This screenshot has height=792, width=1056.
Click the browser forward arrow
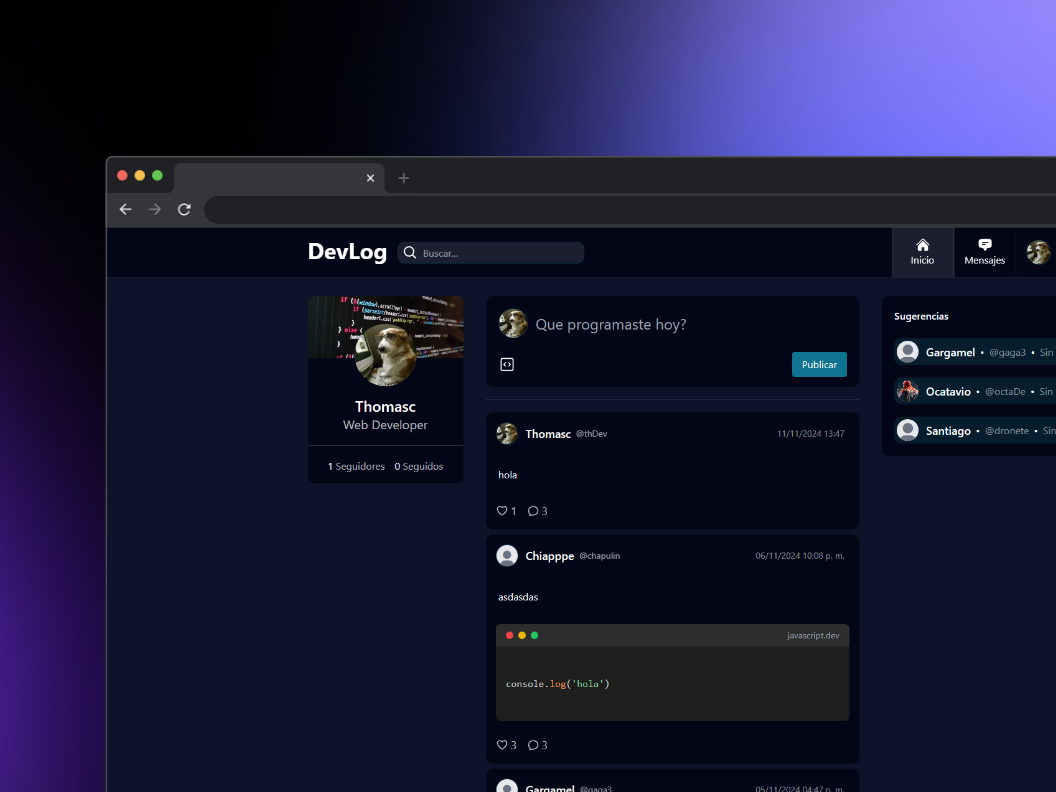(x=155, y=209)
